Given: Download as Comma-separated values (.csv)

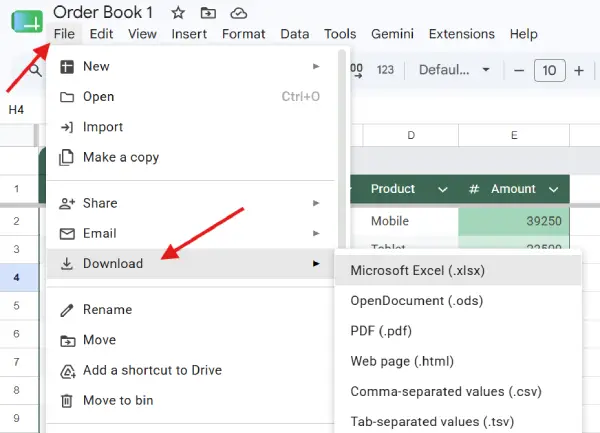Looking at the screenshot, I should [458, 392].
